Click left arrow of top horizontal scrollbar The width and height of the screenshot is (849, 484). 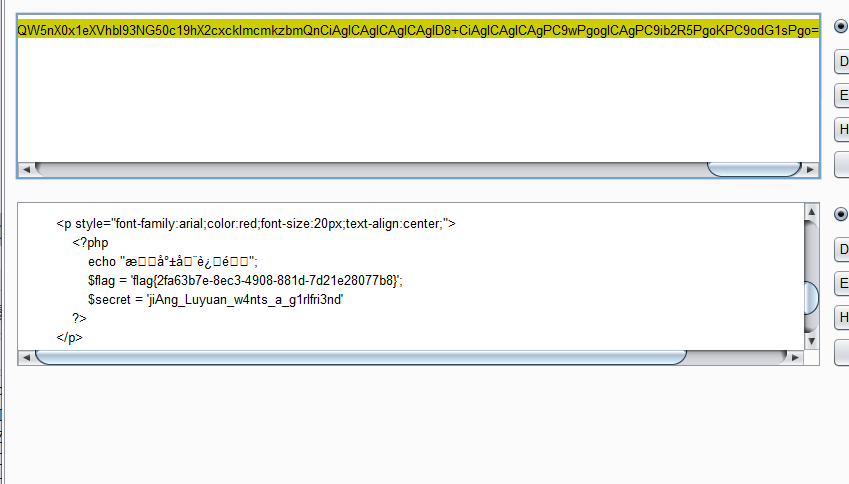(27, 169)
